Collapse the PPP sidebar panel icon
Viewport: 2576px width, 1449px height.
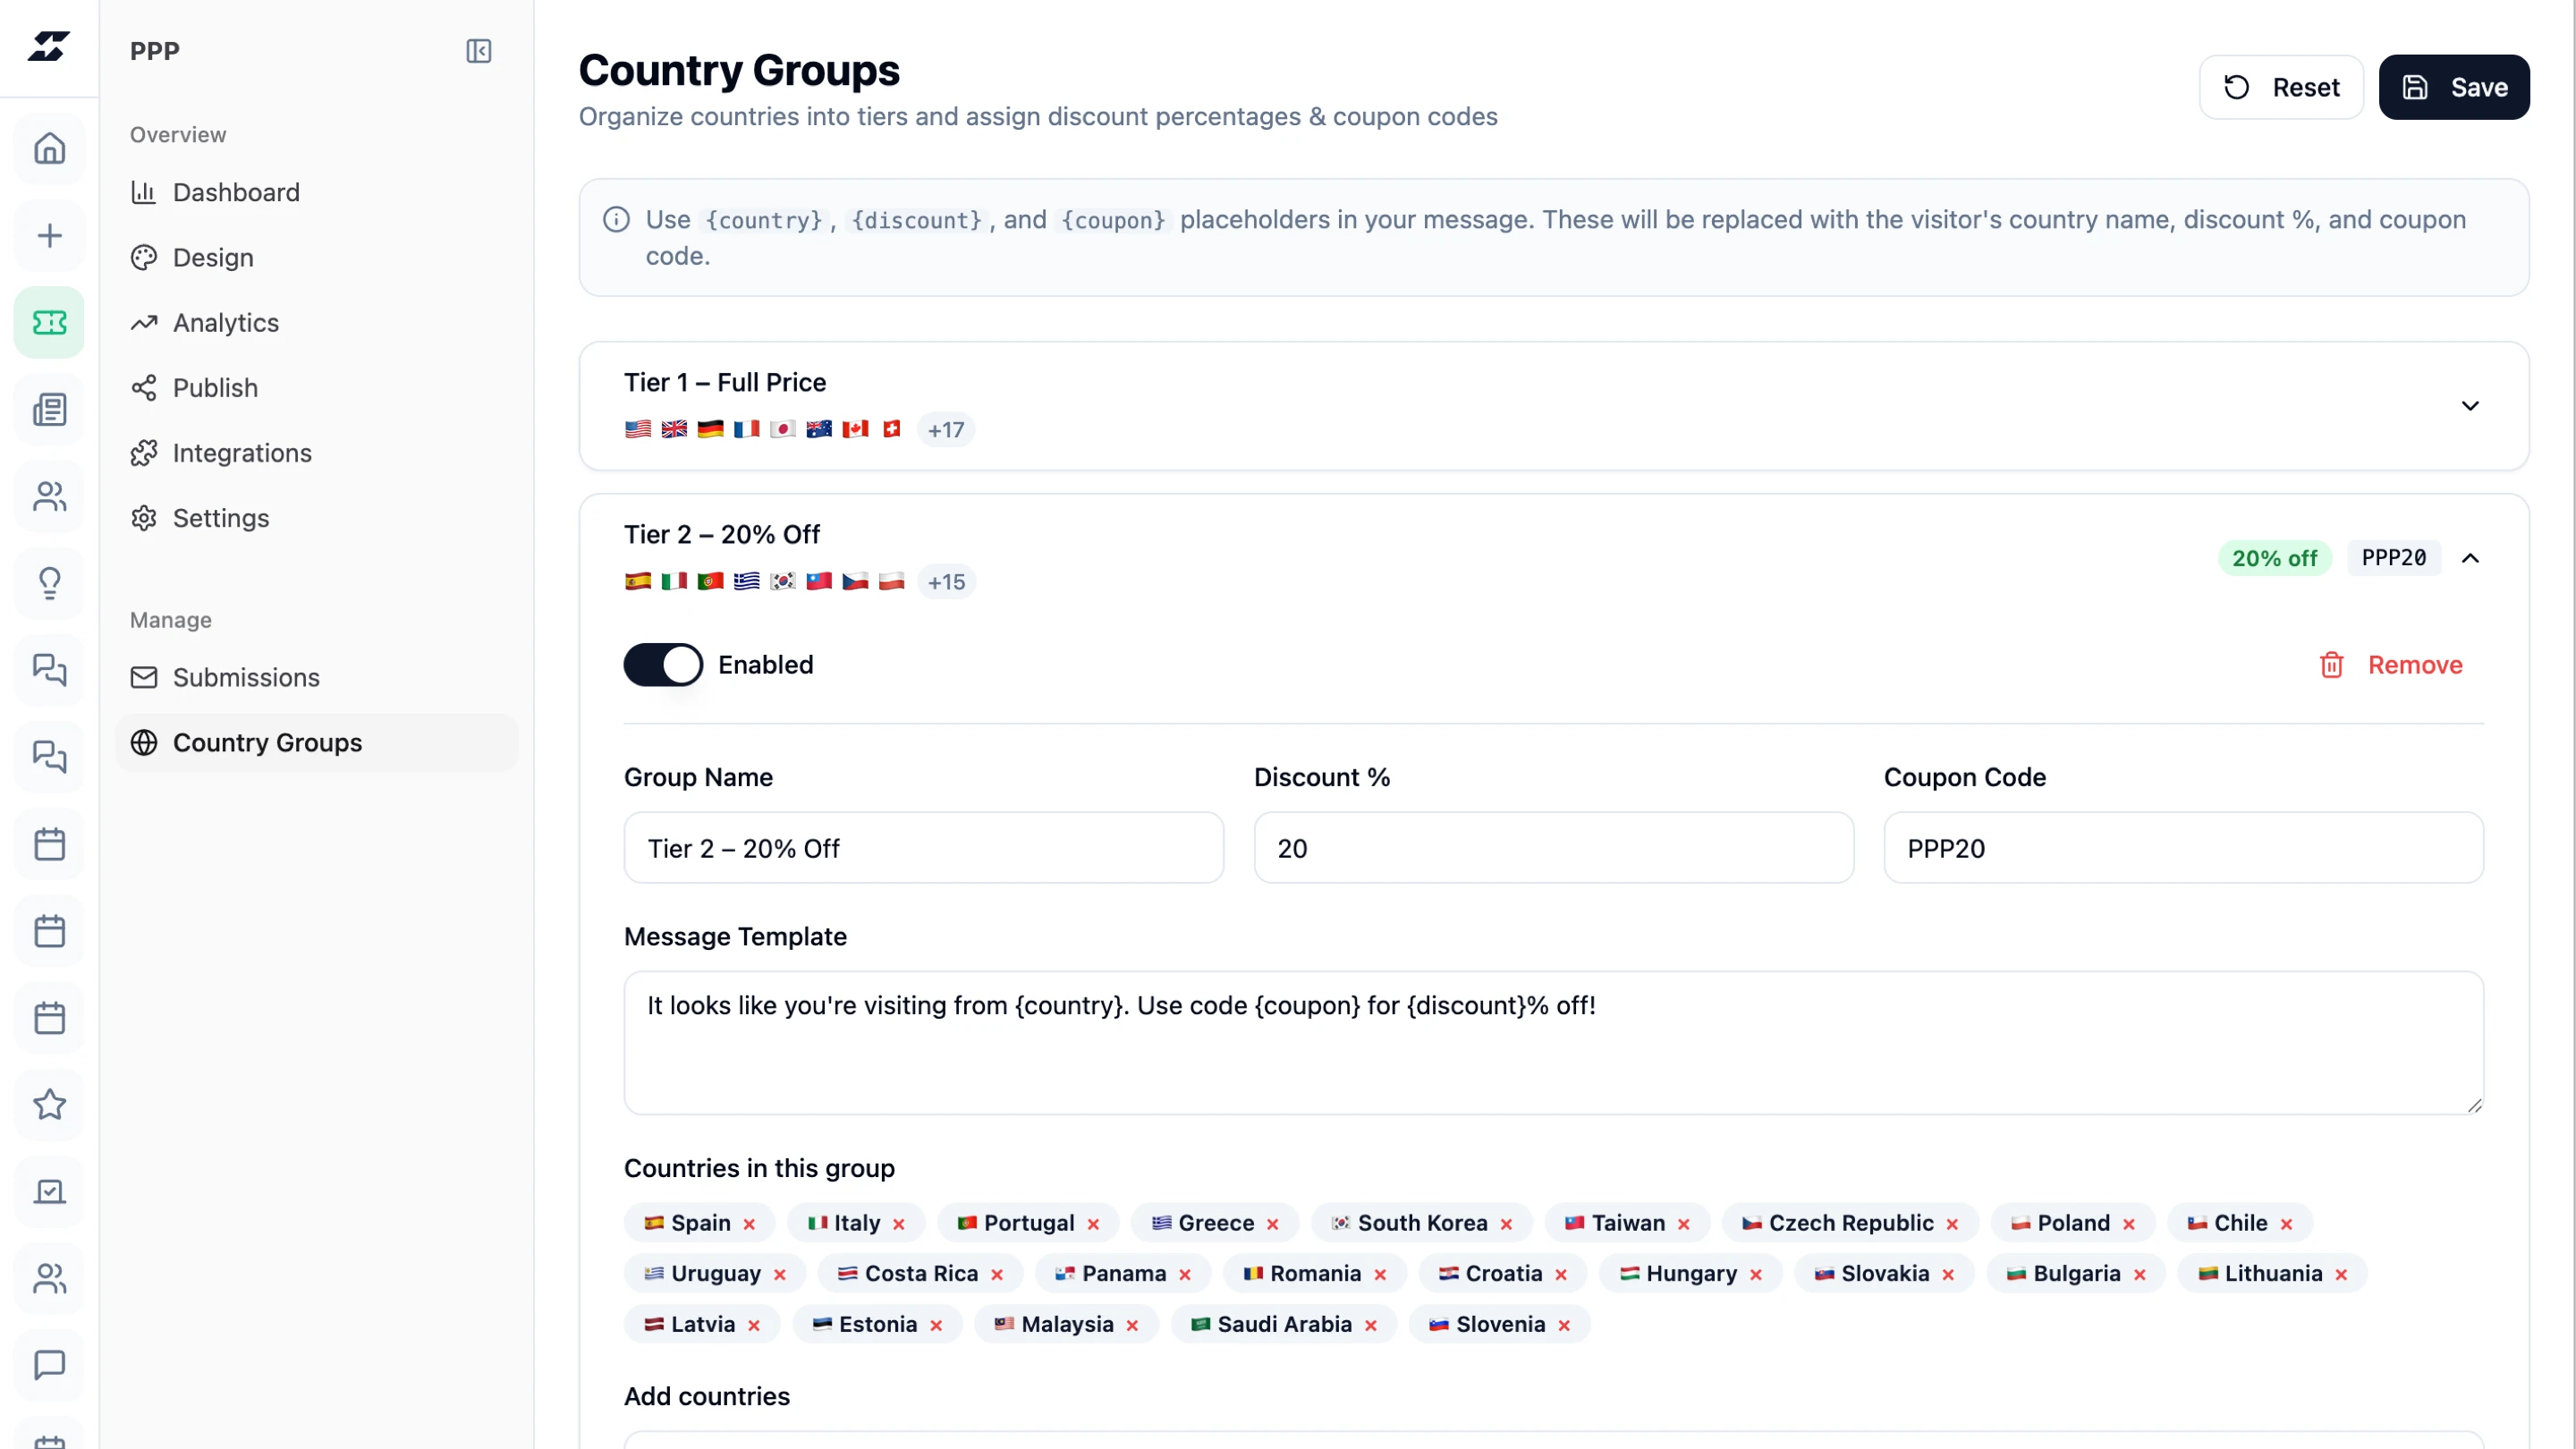click(x=479, y=51)
